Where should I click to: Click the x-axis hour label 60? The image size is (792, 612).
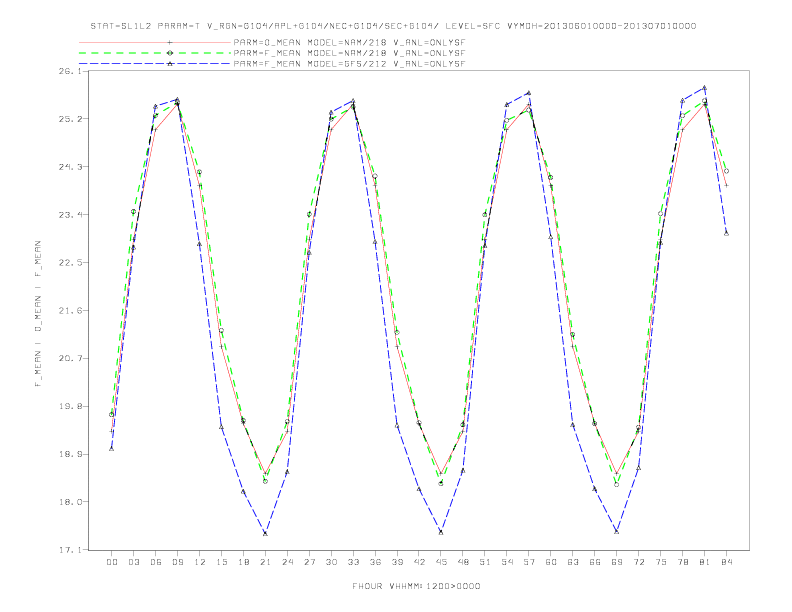point(551,562)
